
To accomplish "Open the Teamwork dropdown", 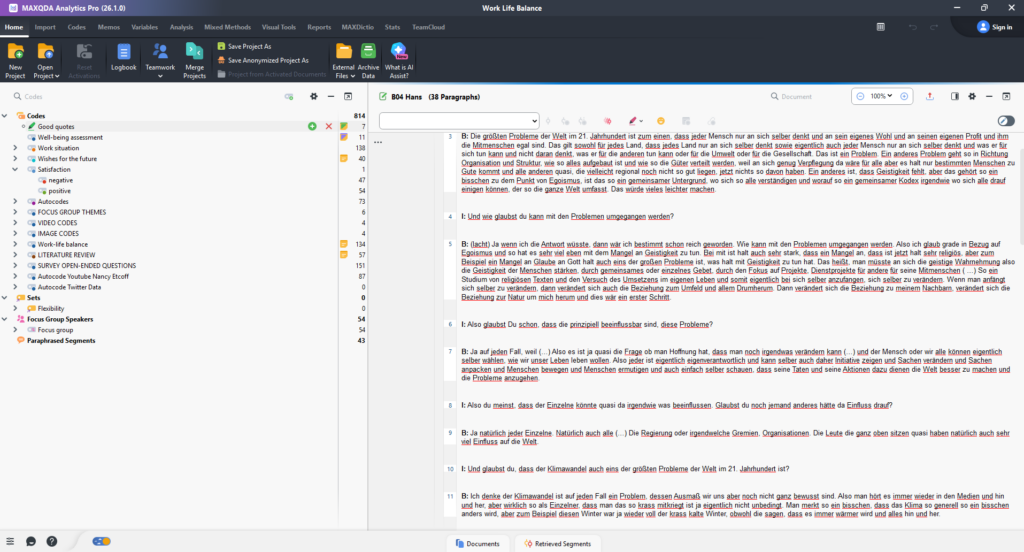I will coord(160,76).
